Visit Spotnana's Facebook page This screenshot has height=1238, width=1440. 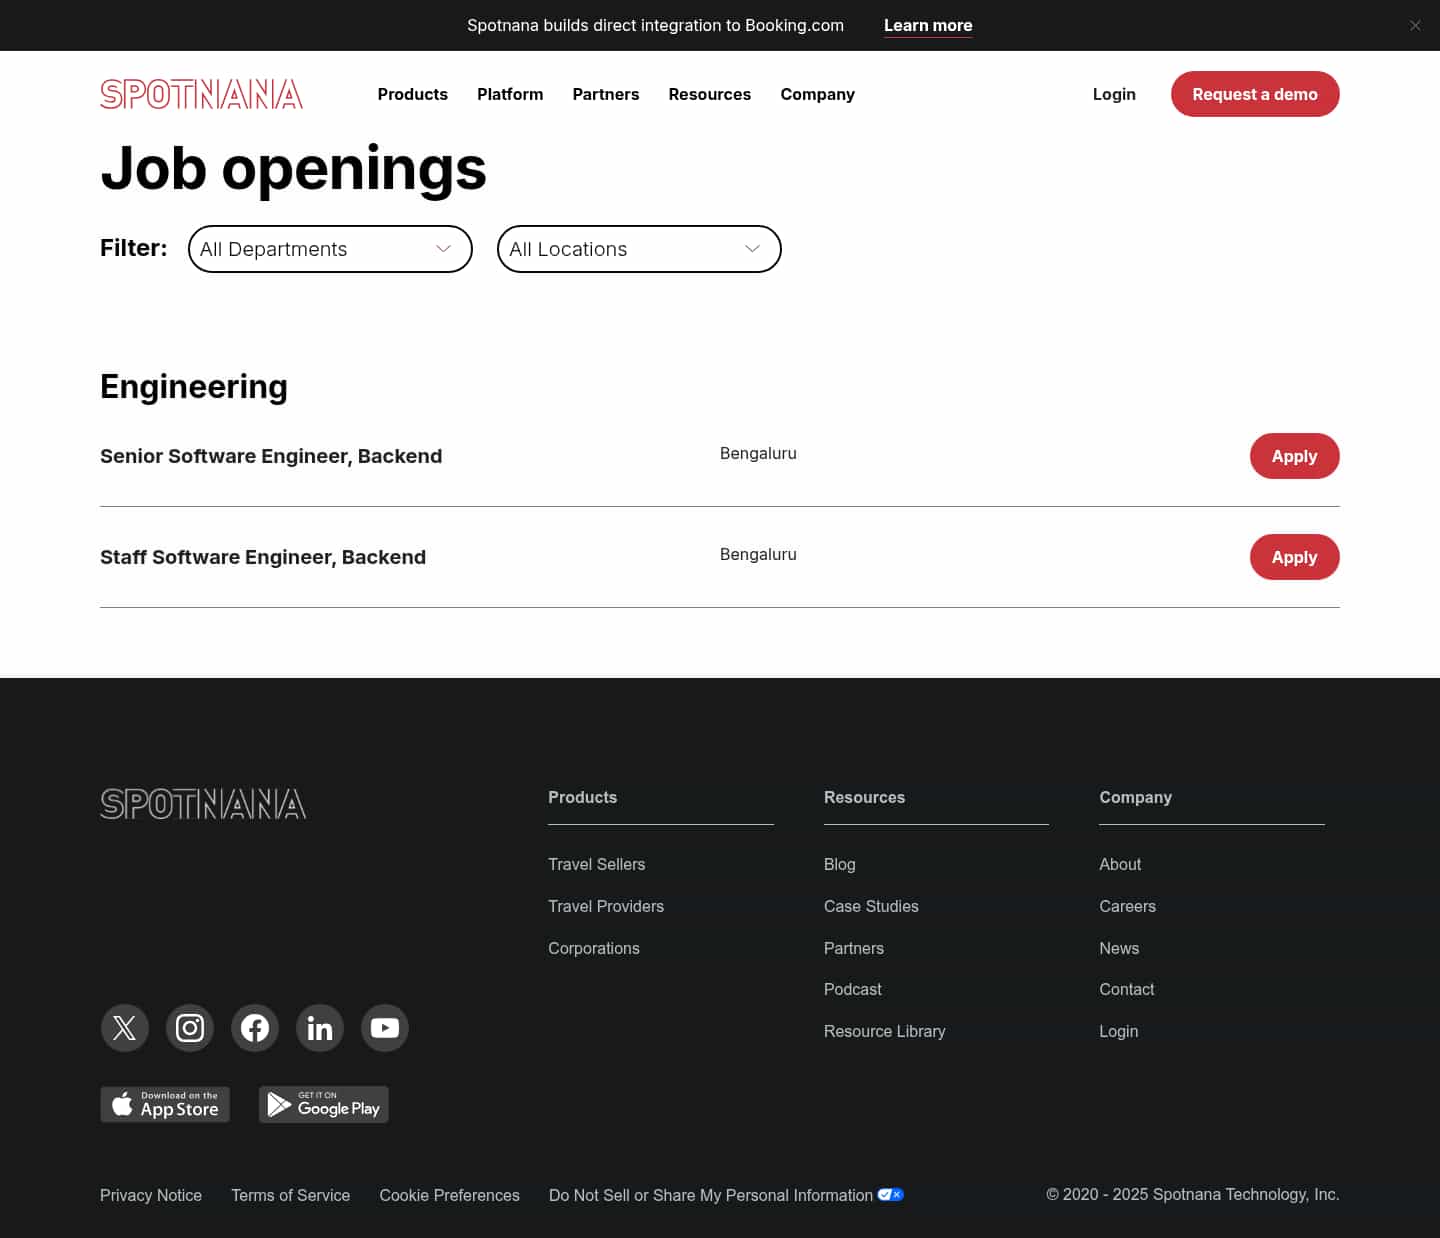tap(254, 1027)
